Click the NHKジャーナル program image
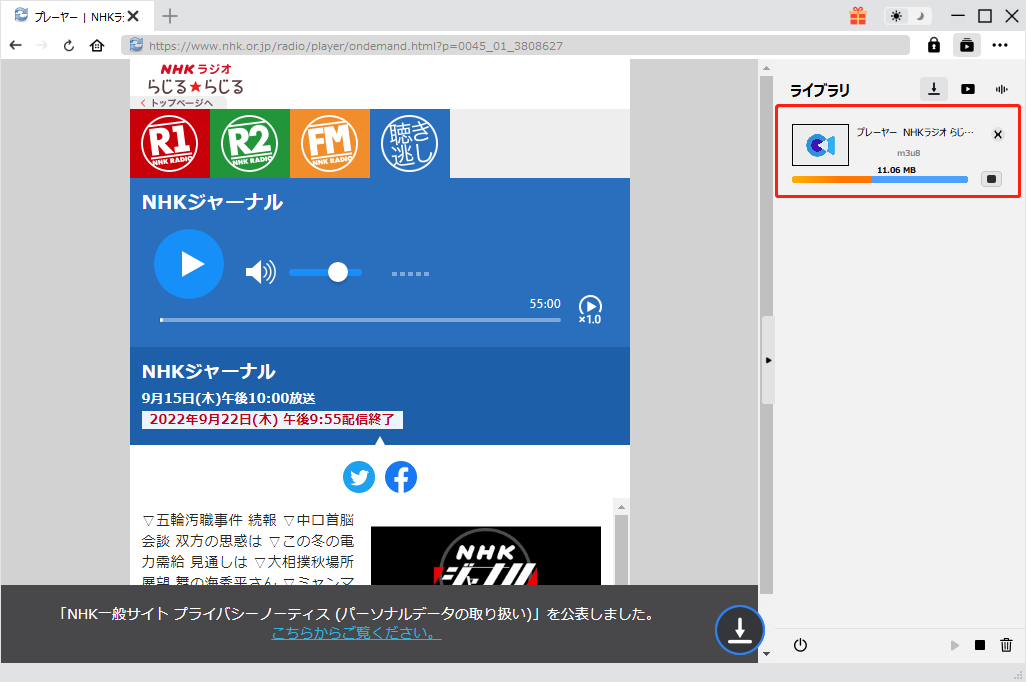The height and width of the screenshot is (682, 1026). [x=486, y=556]
